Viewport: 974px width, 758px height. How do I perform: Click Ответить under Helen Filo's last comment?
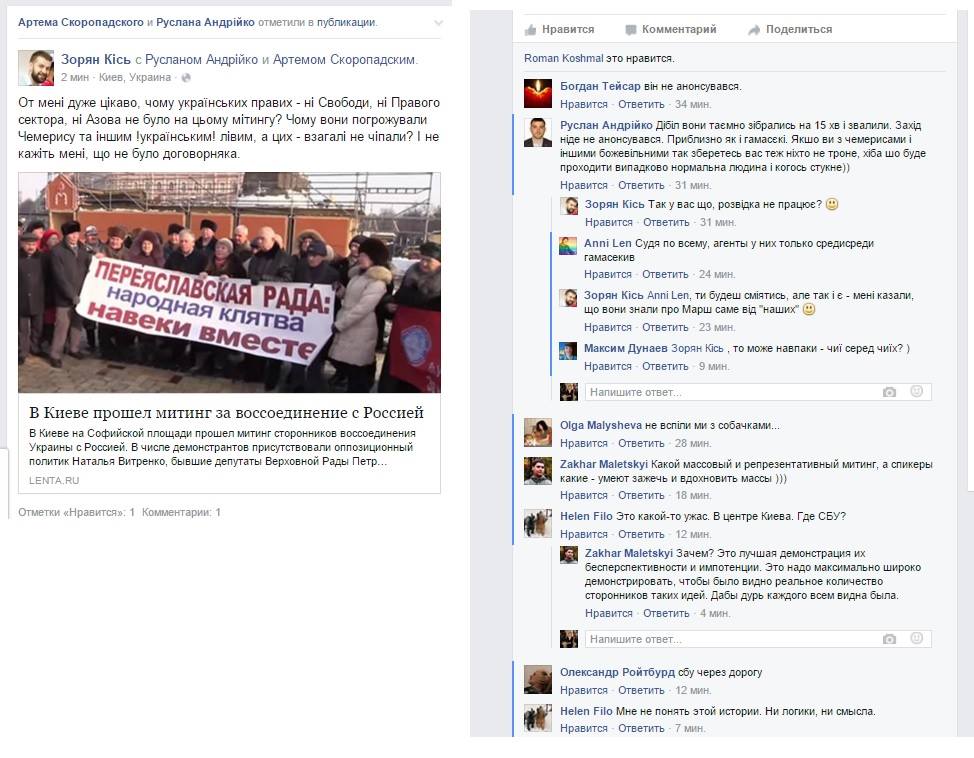(641, 728)
